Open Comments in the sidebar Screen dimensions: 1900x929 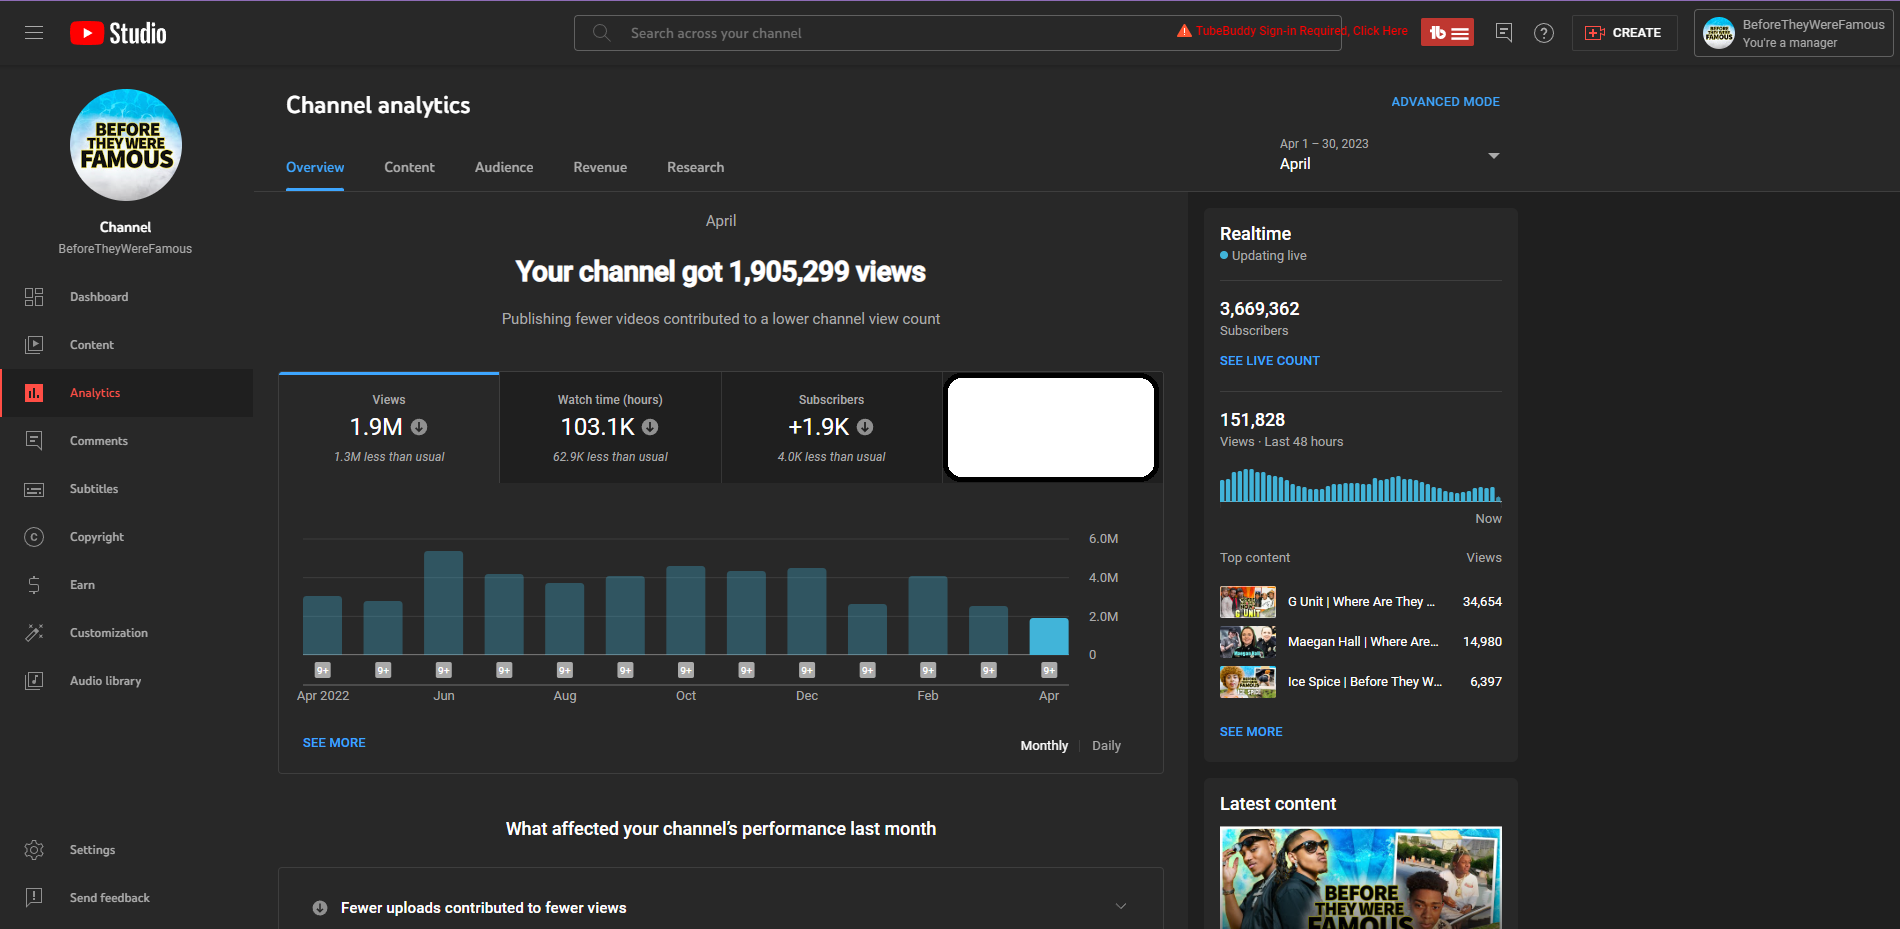coord(126,441)
